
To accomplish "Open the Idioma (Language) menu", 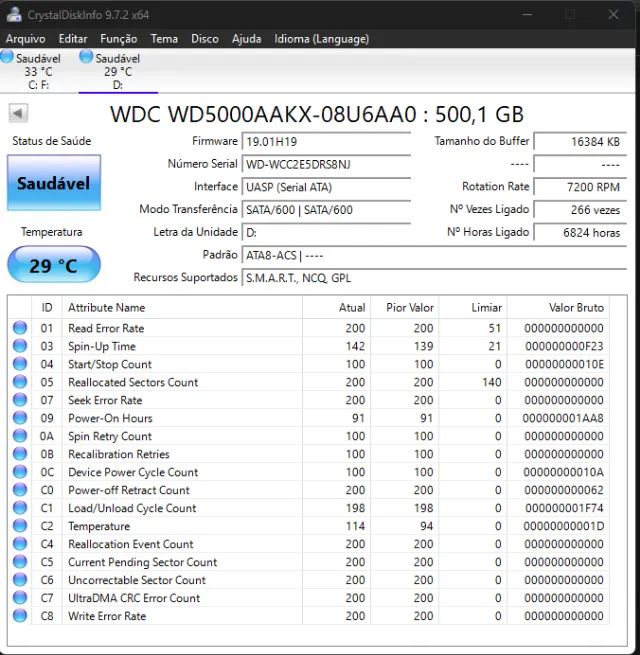I will click(x=321, y=39).
